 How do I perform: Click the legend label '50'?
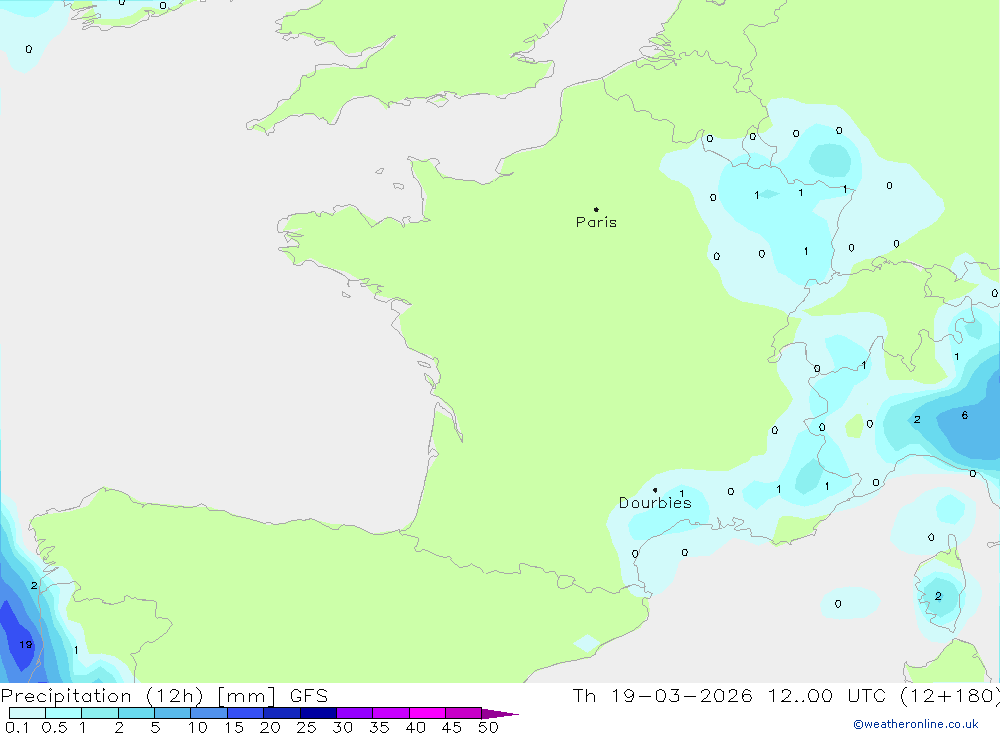[x=488, y=727]
